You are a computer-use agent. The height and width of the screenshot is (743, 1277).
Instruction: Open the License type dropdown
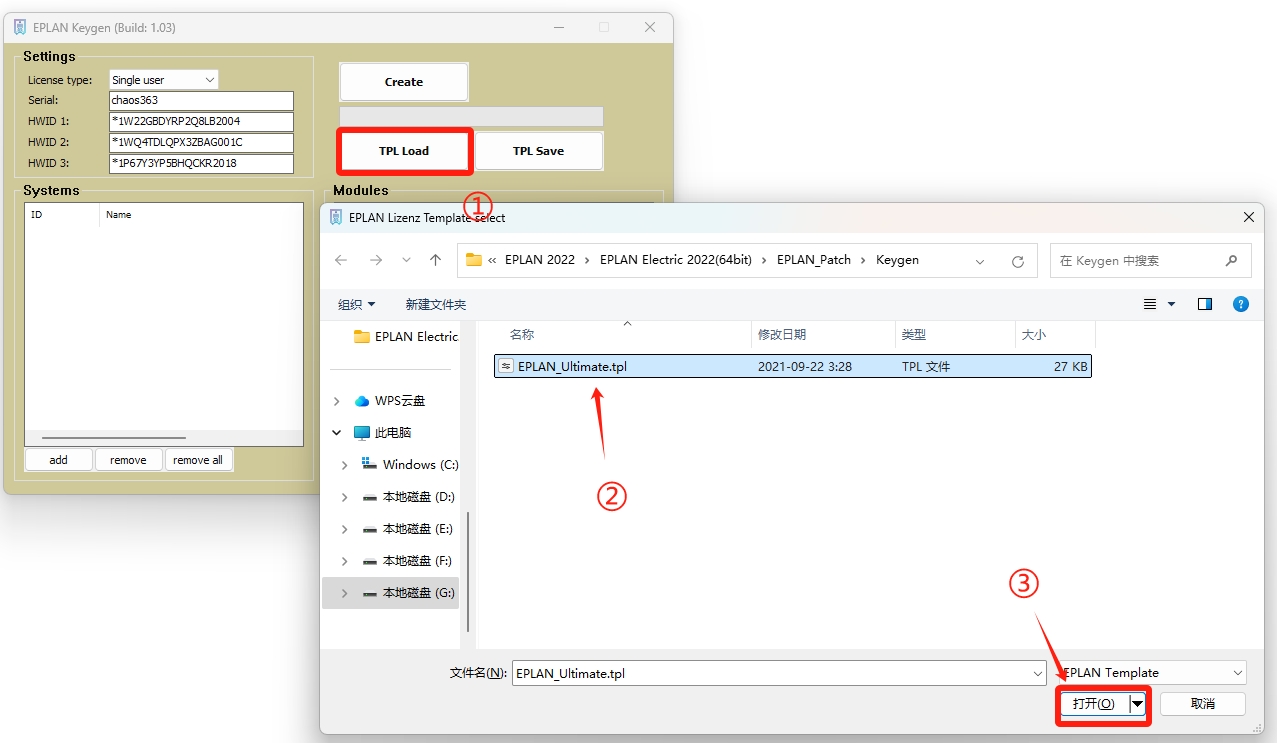164,80
